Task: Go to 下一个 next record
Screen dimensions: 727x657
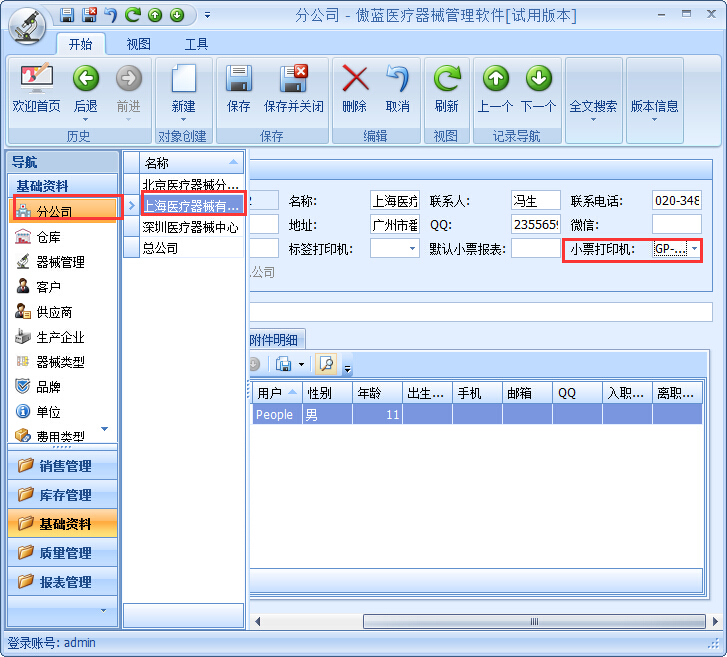Action: 538,80
